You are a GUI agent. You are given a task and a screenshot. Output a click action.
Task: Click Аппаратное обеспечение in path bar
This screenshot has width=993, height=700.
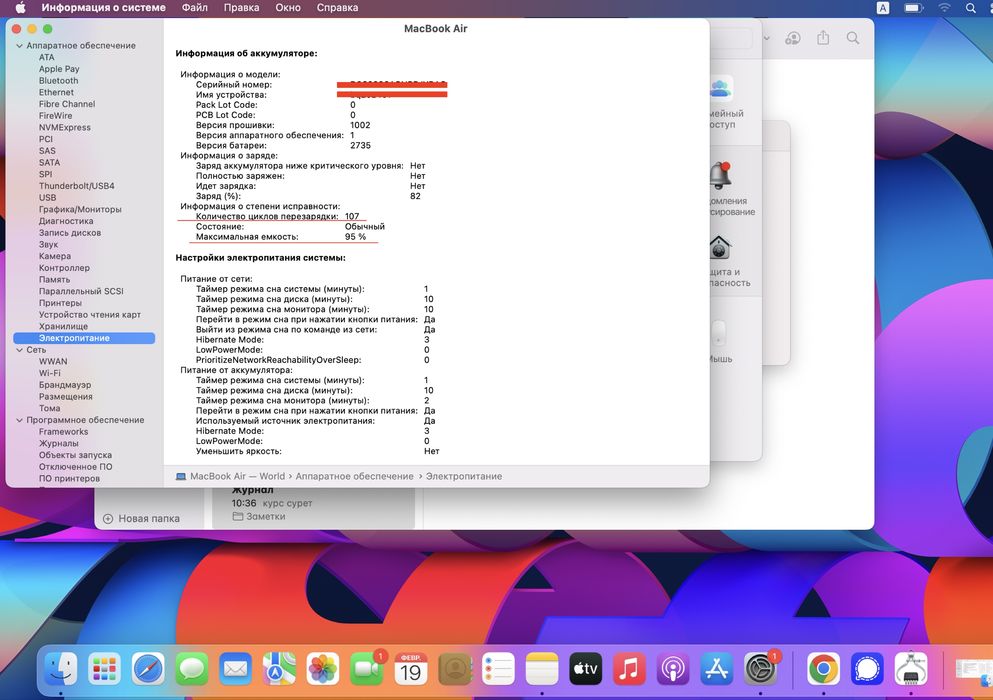[354, 476]
